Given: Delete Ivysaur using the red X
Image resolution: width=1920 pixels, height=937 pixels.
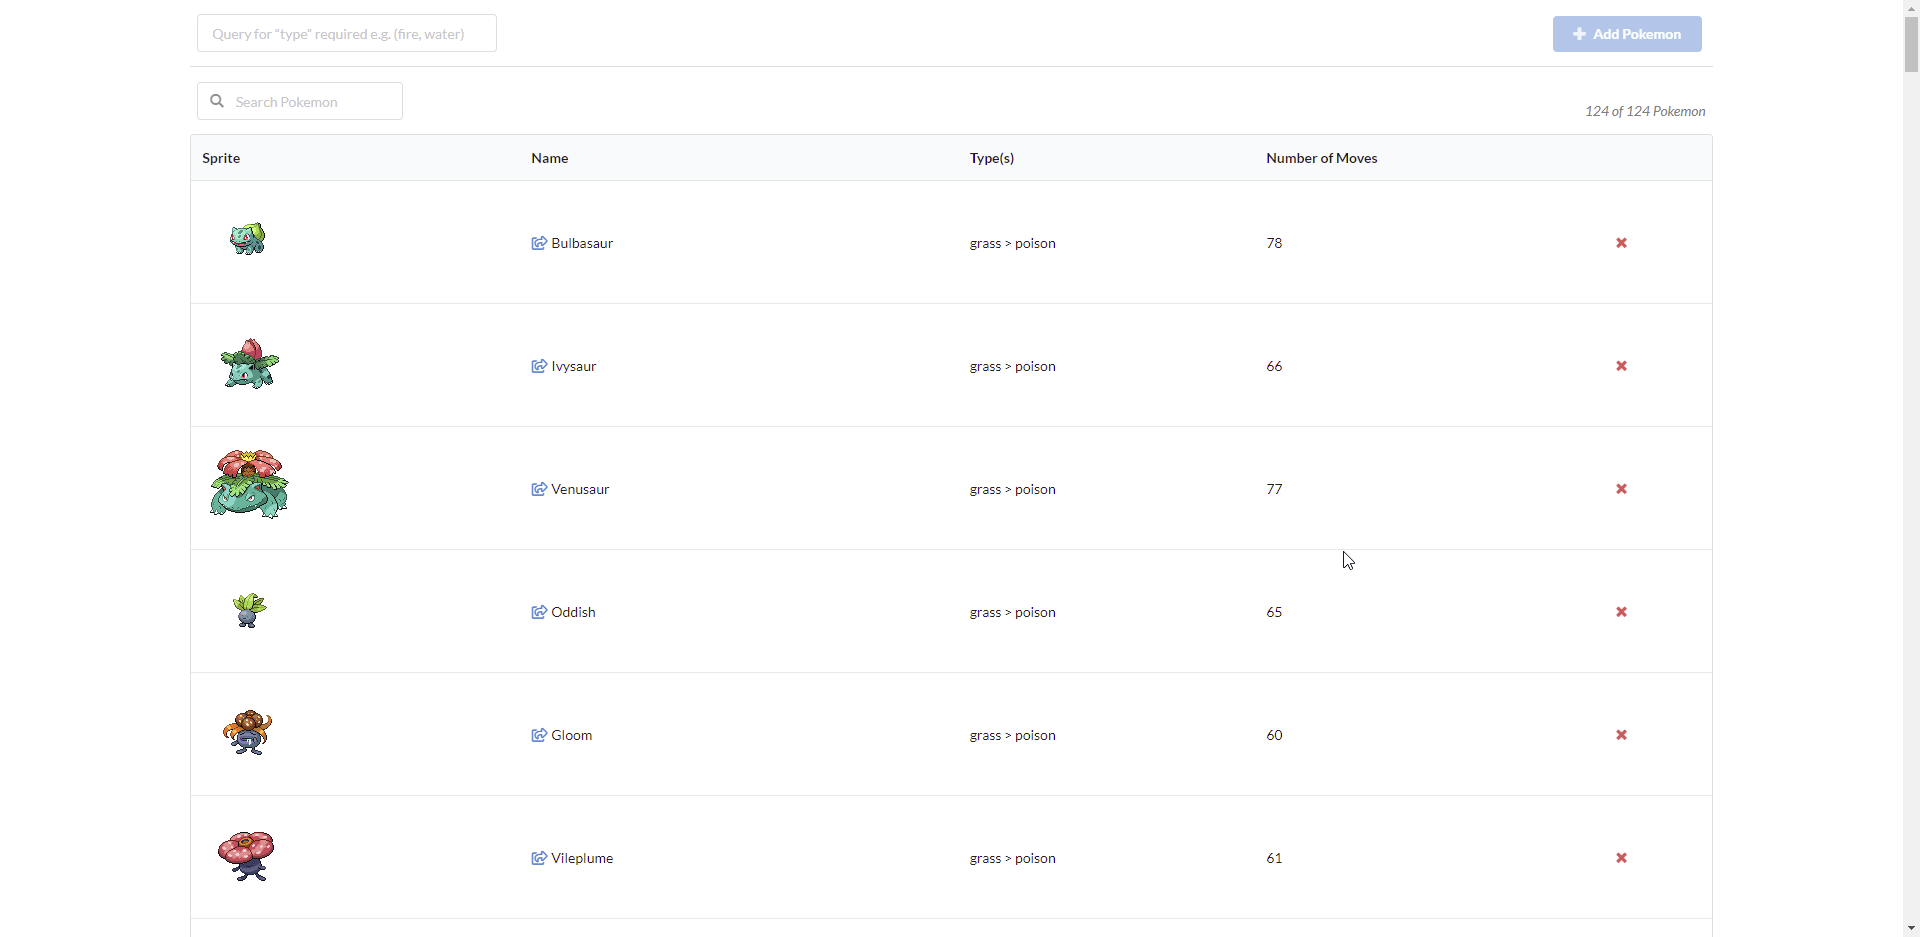Looking at the screenshot, I should point(1620,366).
